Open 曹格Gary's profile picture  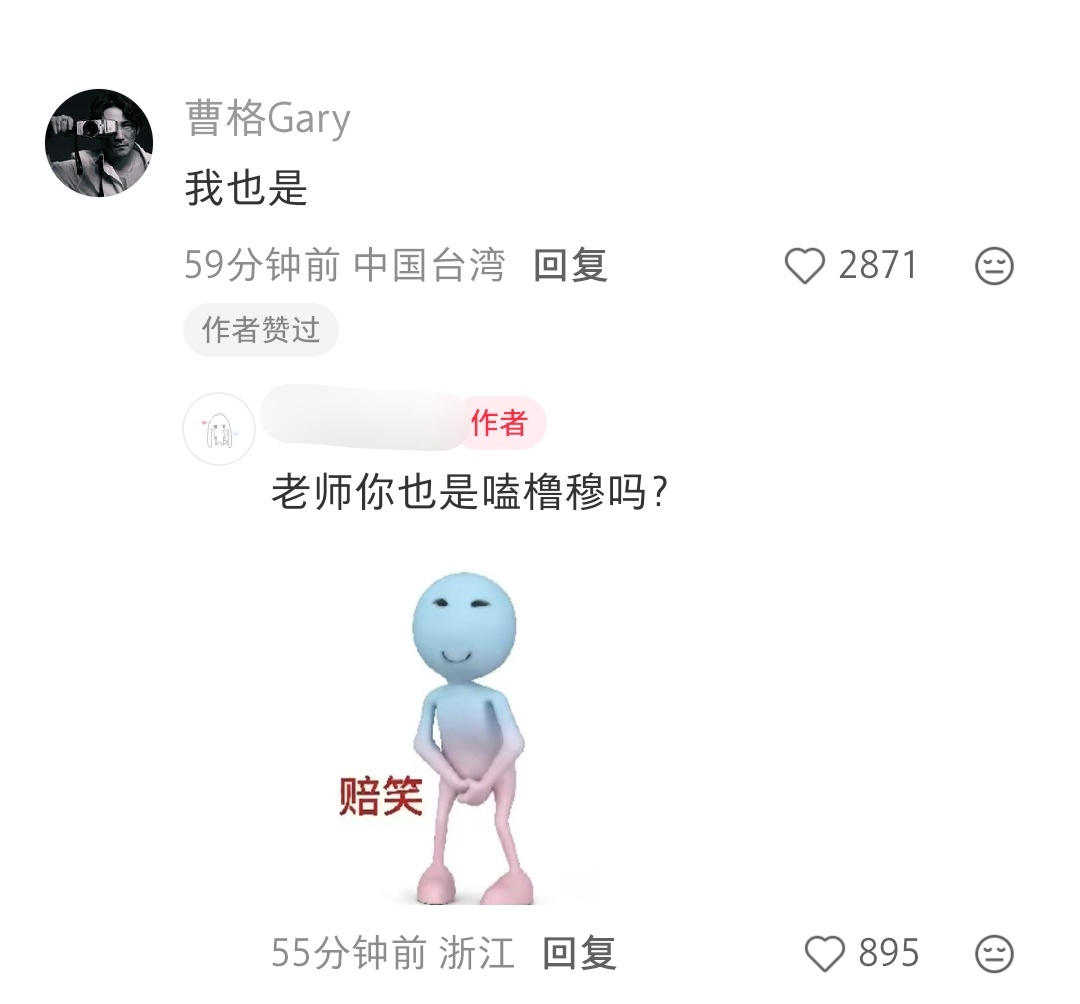click(99, 143)
